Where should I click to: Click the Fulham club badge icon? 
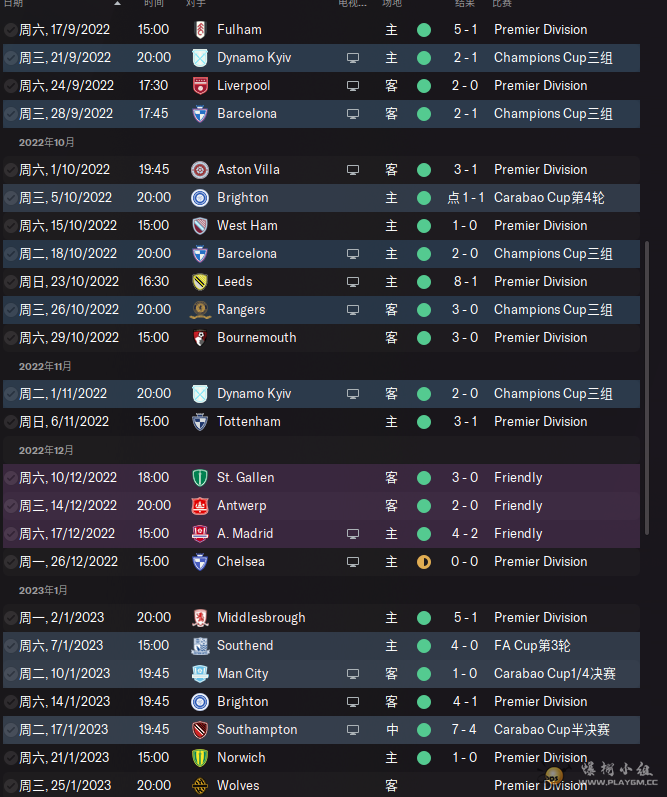[200, 30]
